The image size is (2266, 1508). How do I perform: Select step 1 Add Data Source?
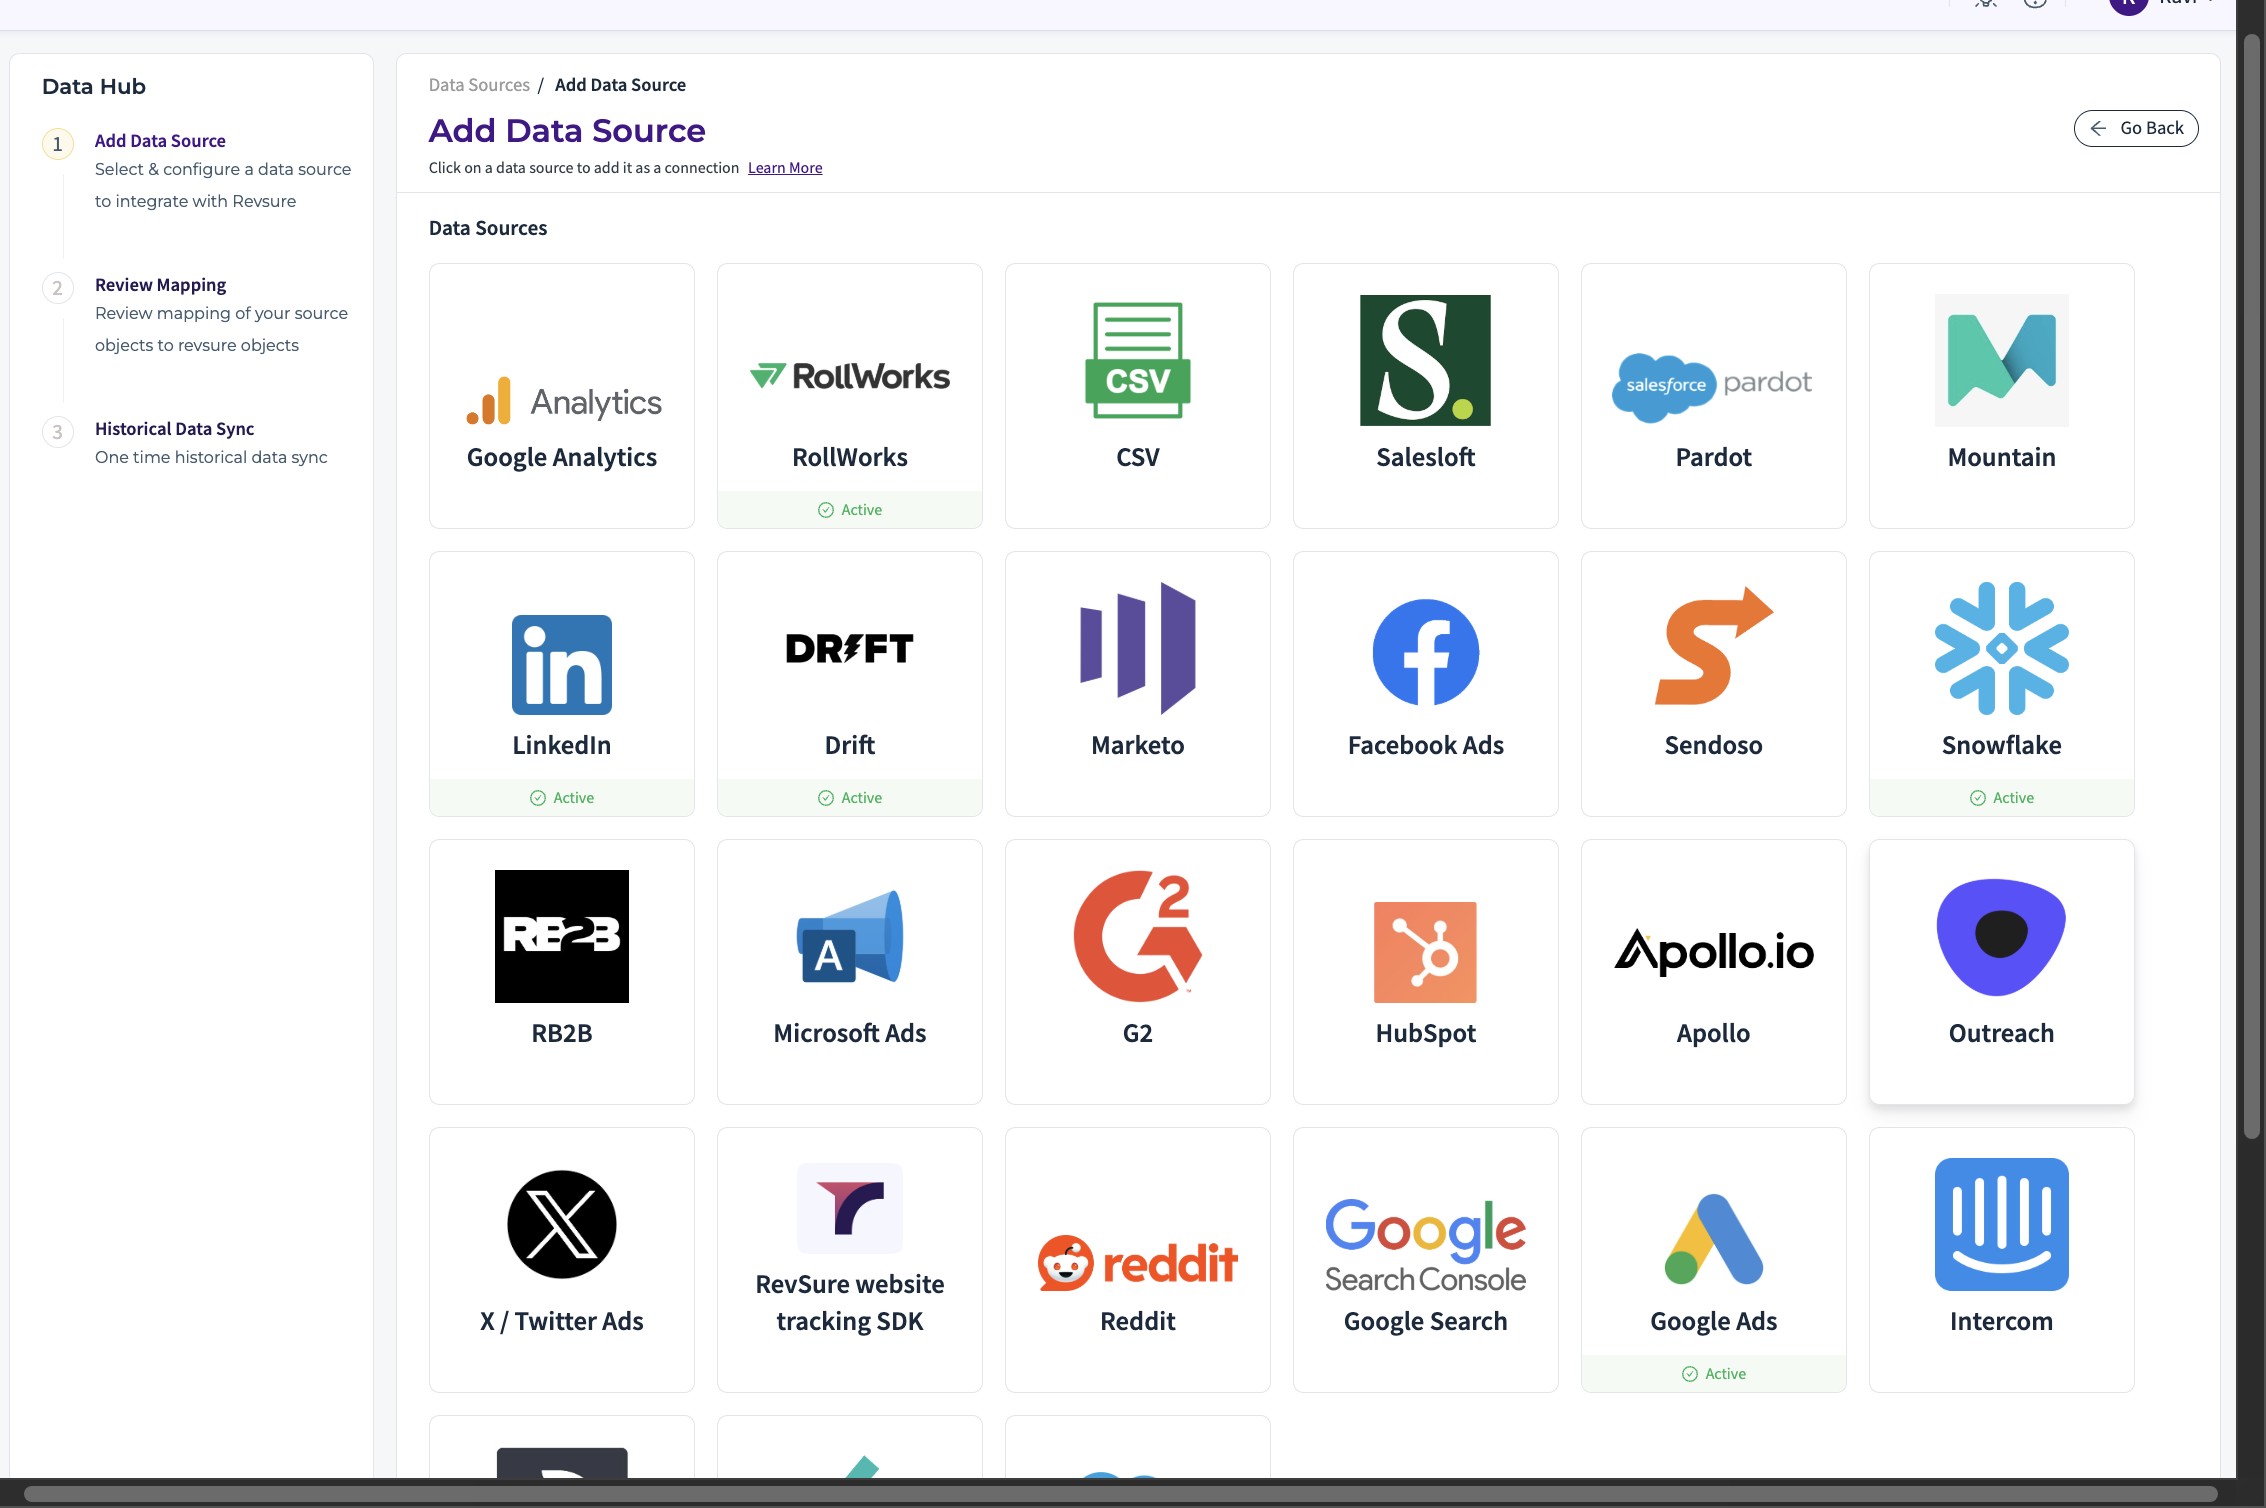coord(160,141)
